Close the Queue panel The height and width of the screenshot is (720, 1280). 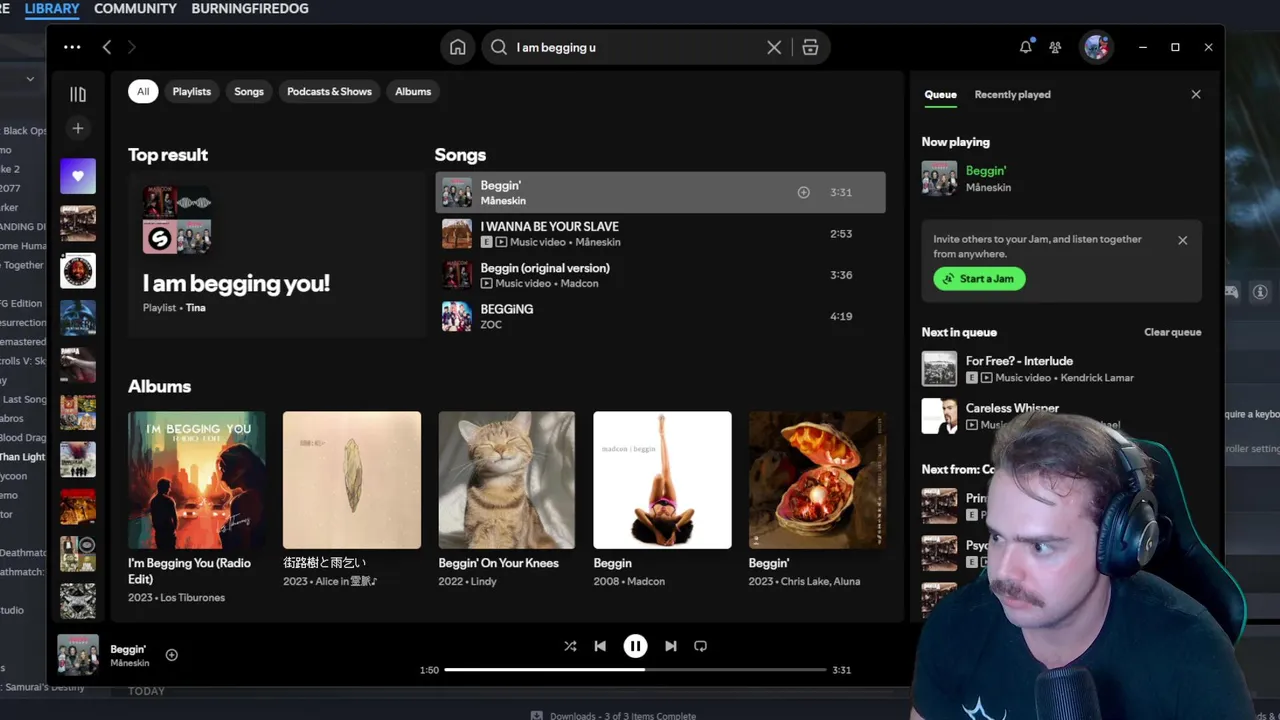(1196, 94)
